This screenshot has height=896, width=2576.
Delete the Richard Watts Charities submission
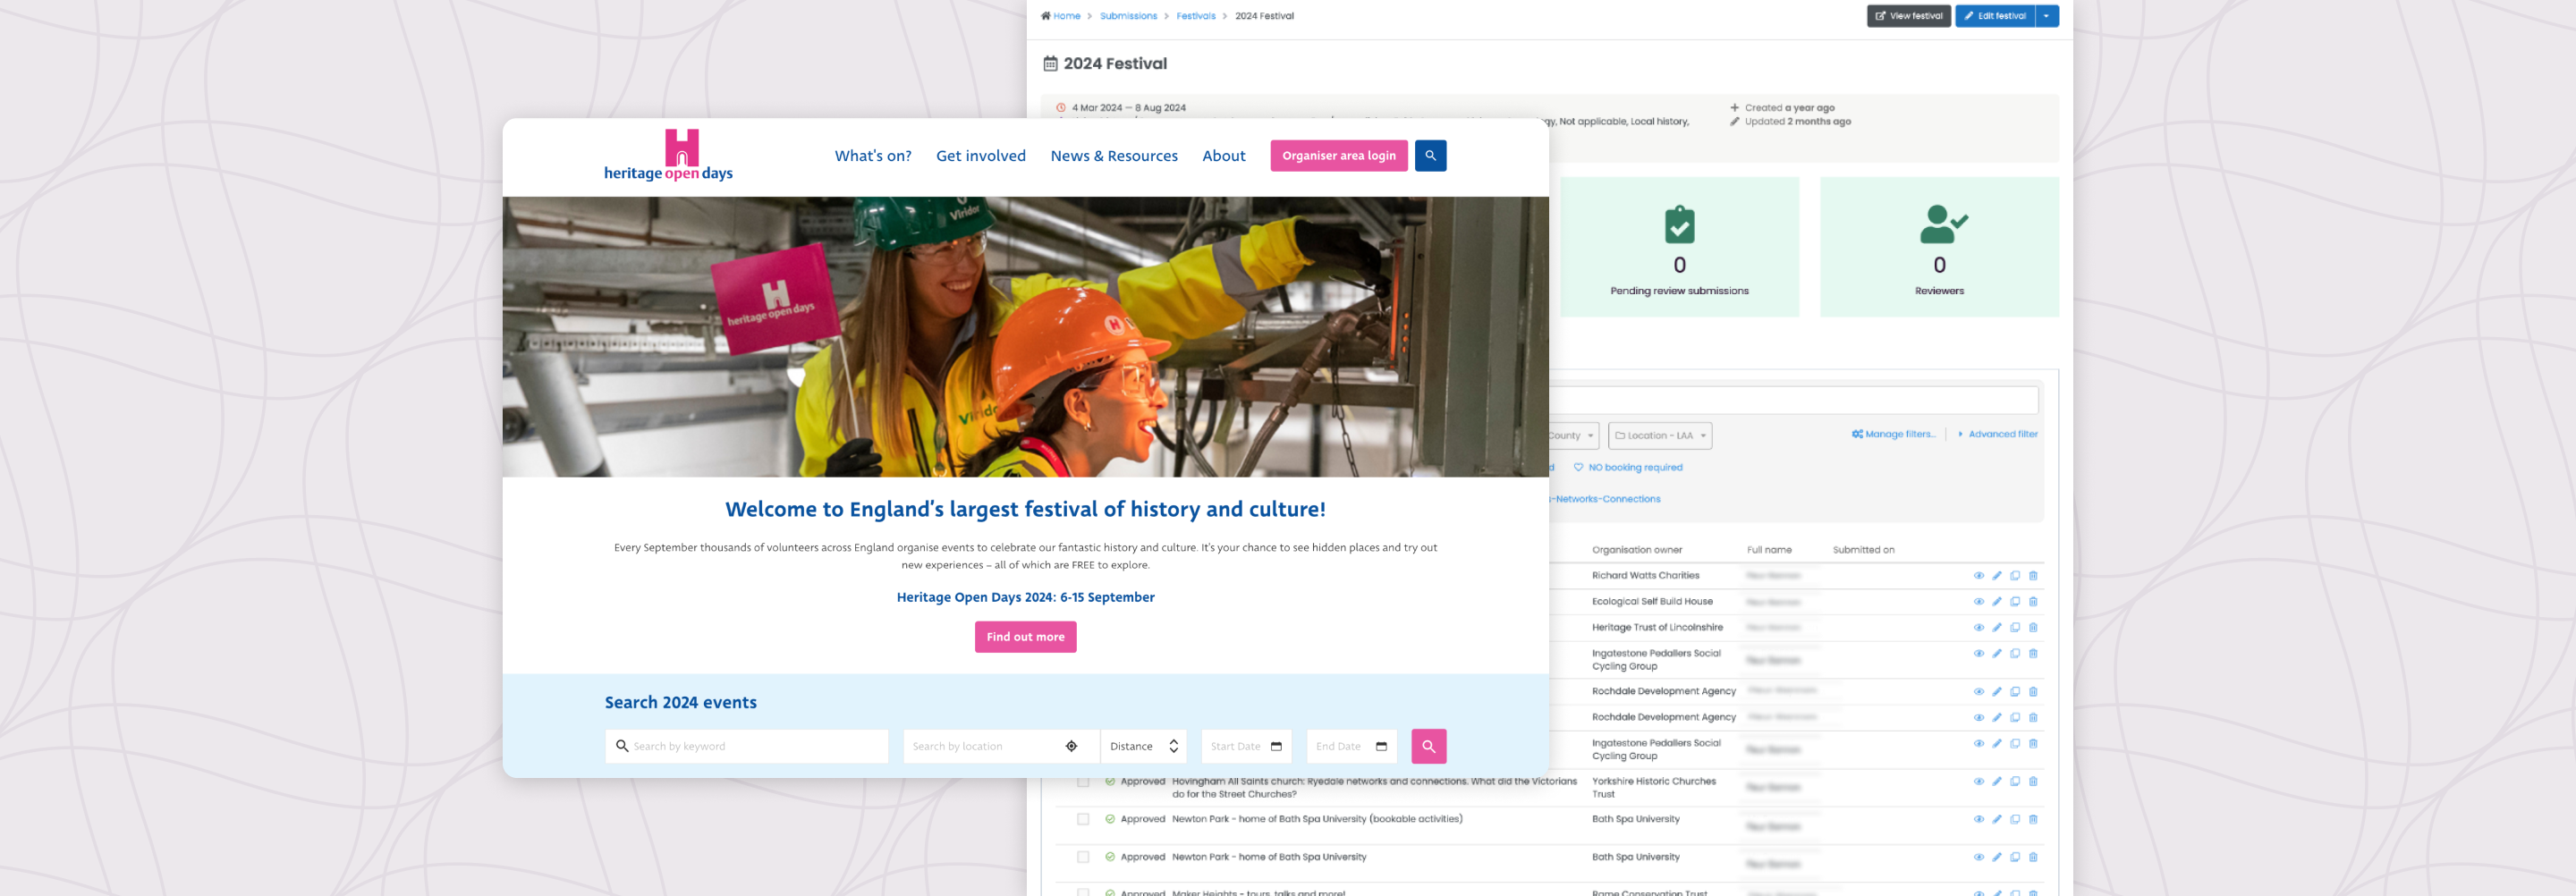click(2032, 576)
